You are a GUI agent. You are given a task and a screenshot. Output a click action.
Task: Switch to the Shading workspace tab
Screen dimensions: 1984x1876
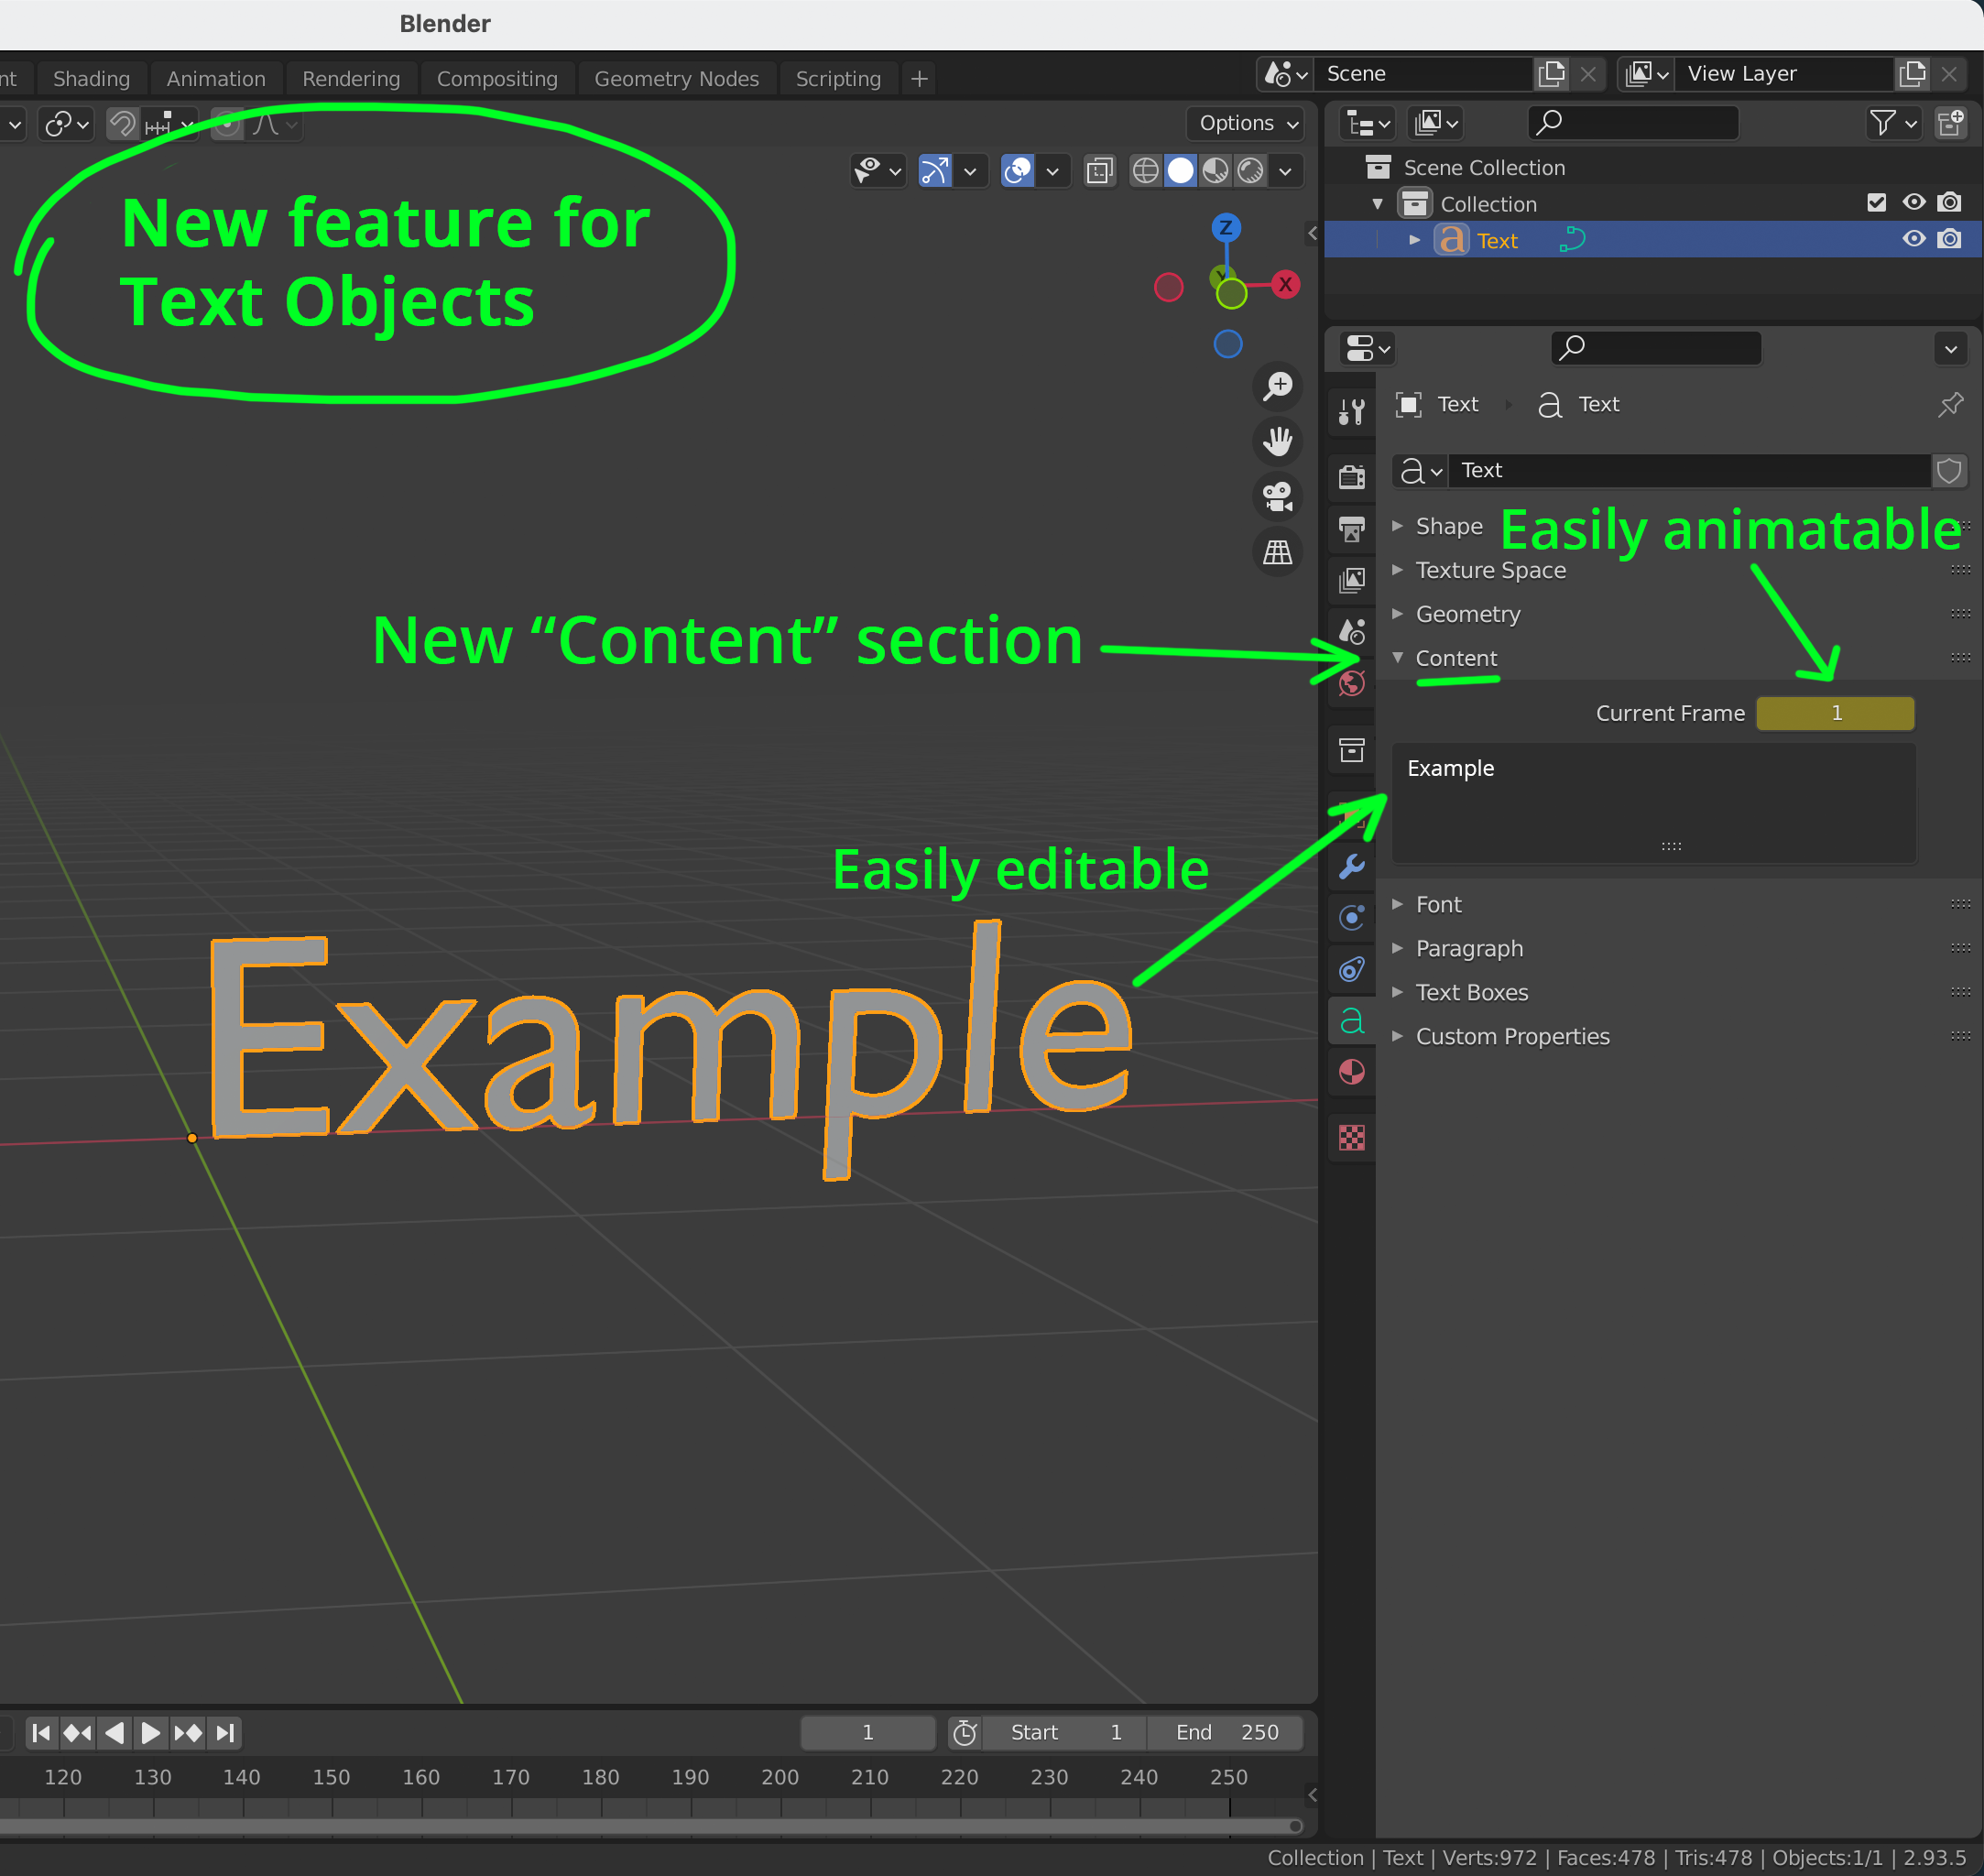[91, 78]
